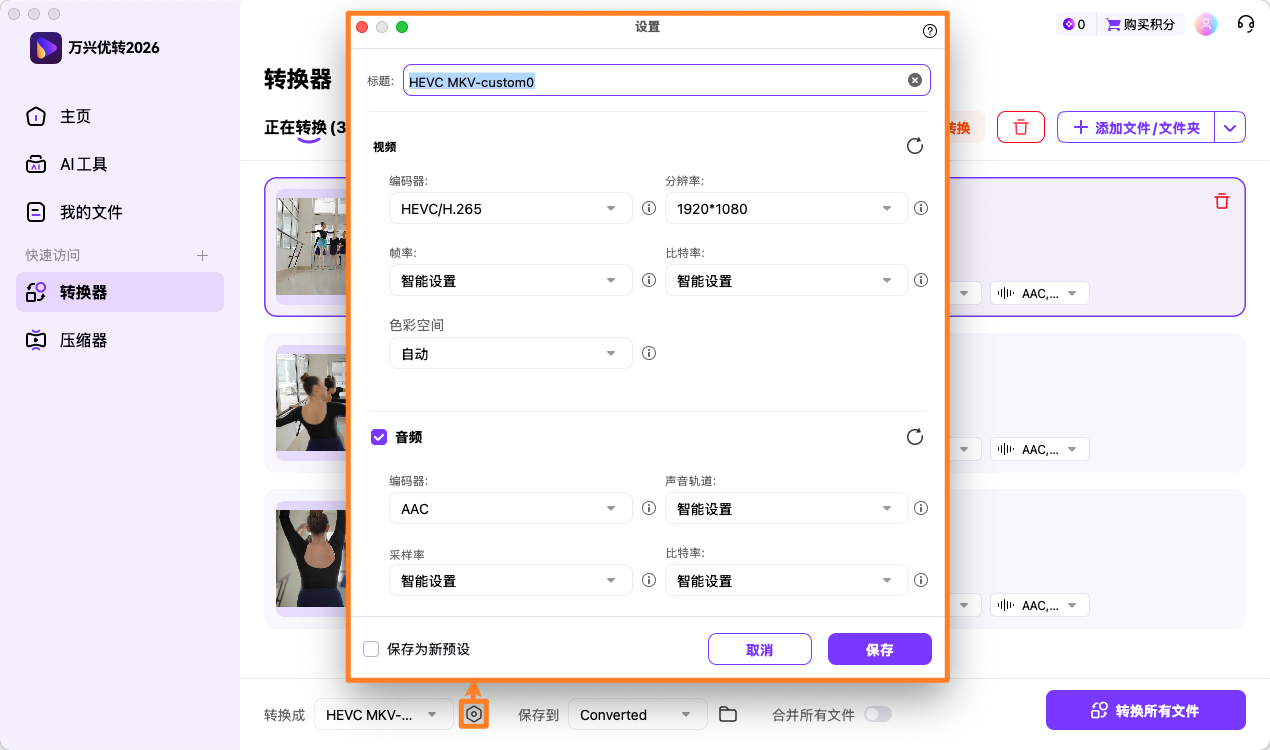Check 保存为新预设 checkbox
This screenshot has height=750, width=1270.
(372, 648)
